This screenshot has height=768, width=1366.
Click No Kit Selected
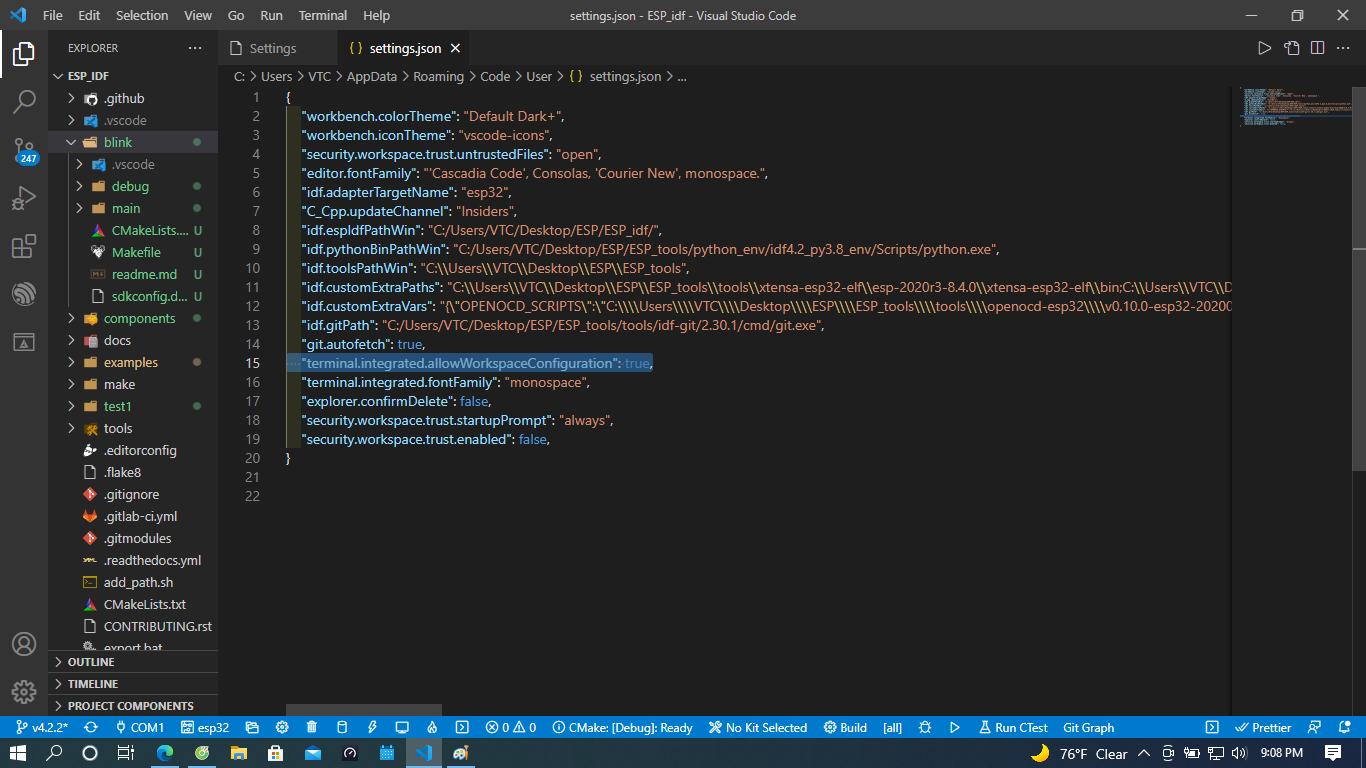(757, 727)
